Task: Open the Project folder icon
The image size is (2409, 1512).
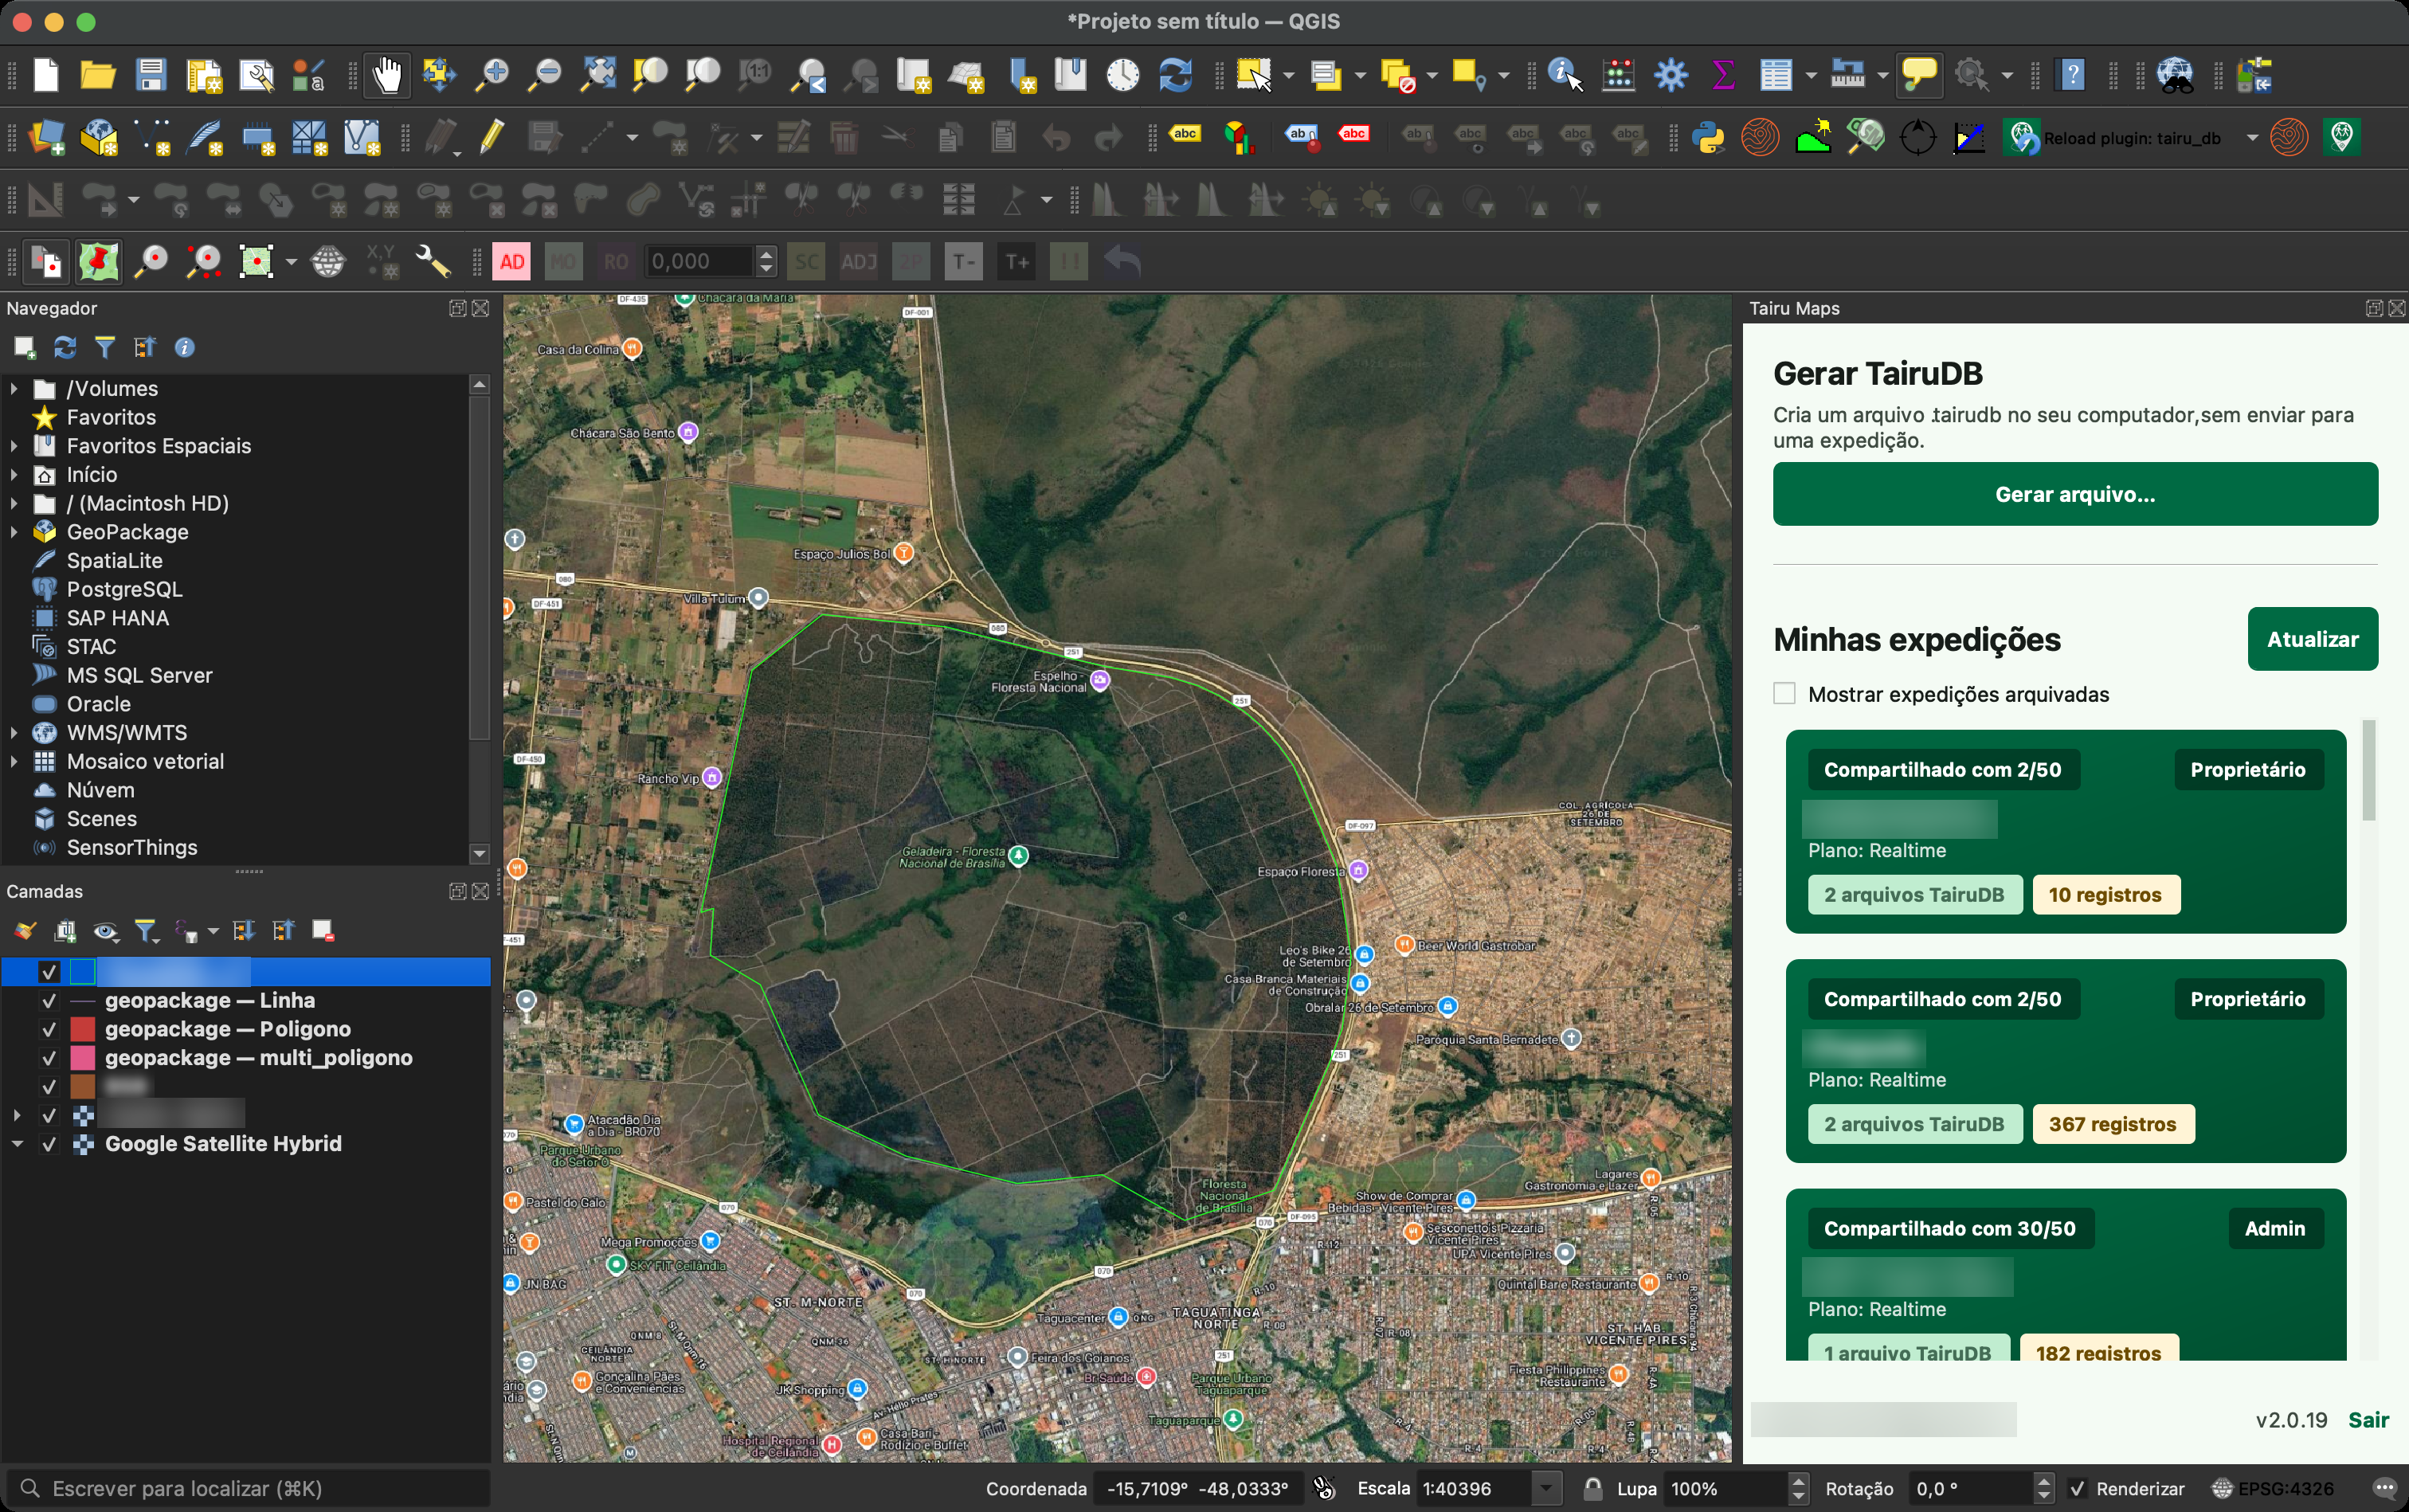Action: [98, 75]
